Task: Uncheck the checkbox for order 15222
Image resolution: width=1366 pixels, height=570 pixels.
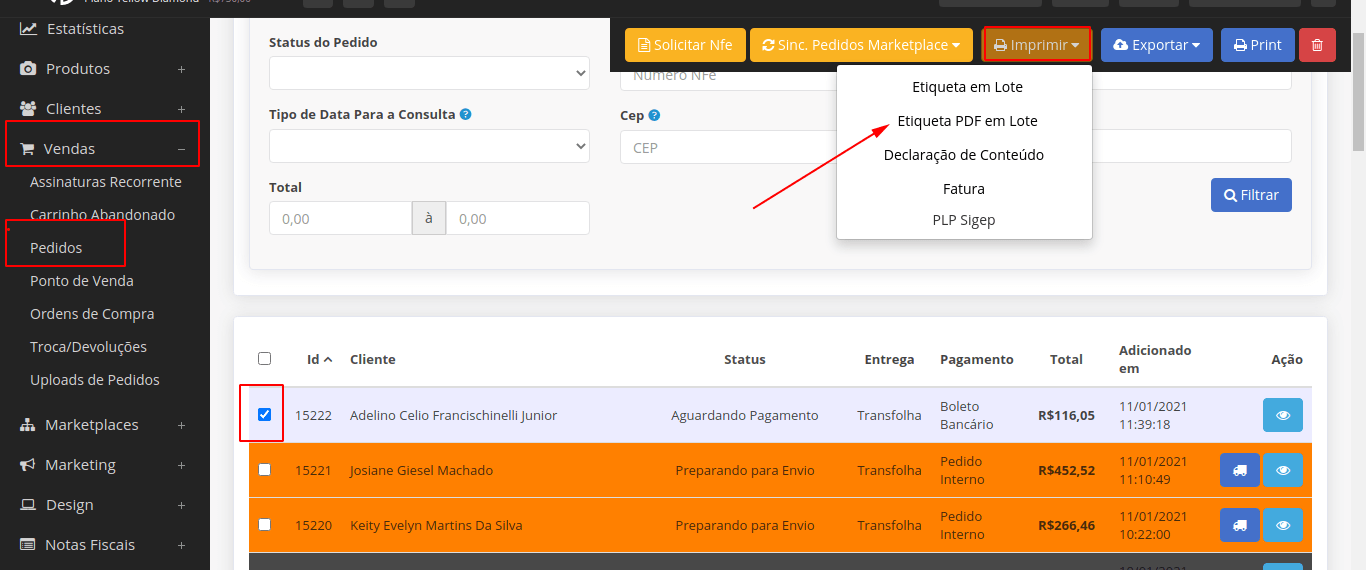Action: (x=264, y=414)
